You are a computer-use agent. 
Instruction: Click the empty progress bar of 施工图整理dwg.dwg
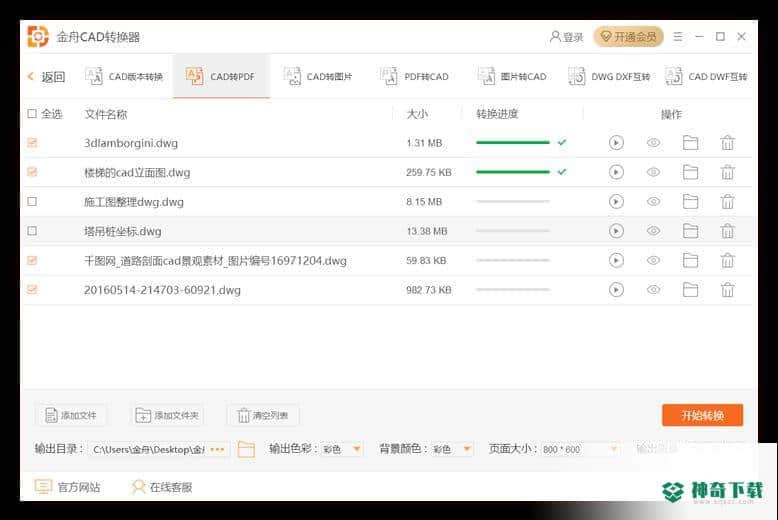[513, 201]
